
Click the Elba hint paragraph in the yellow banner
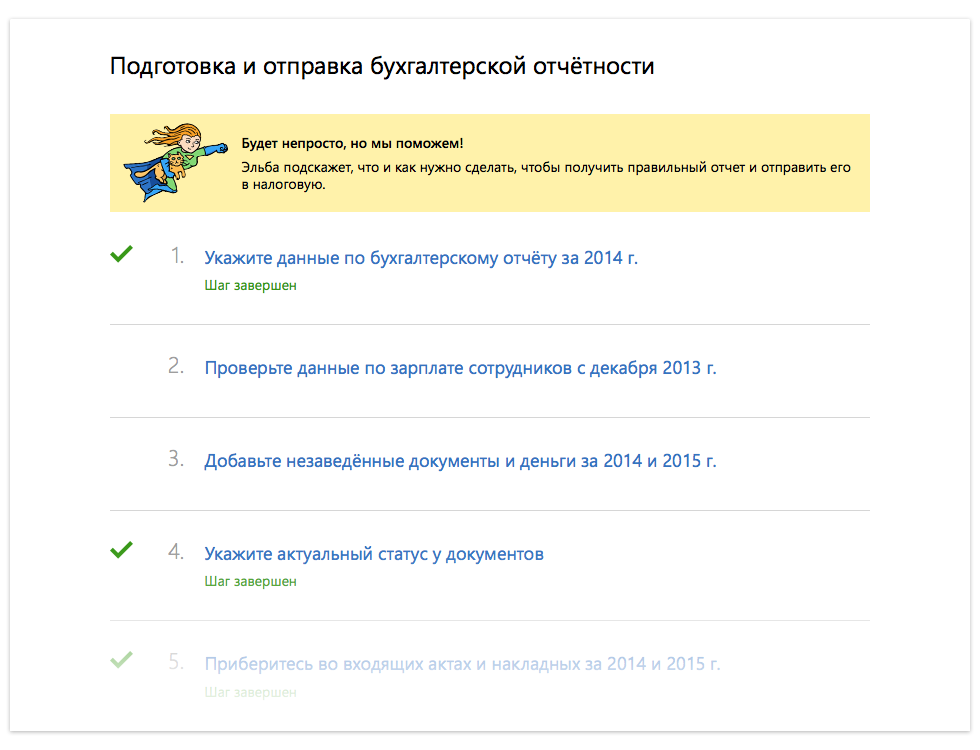pyautogui.click(x=546, y=176)
